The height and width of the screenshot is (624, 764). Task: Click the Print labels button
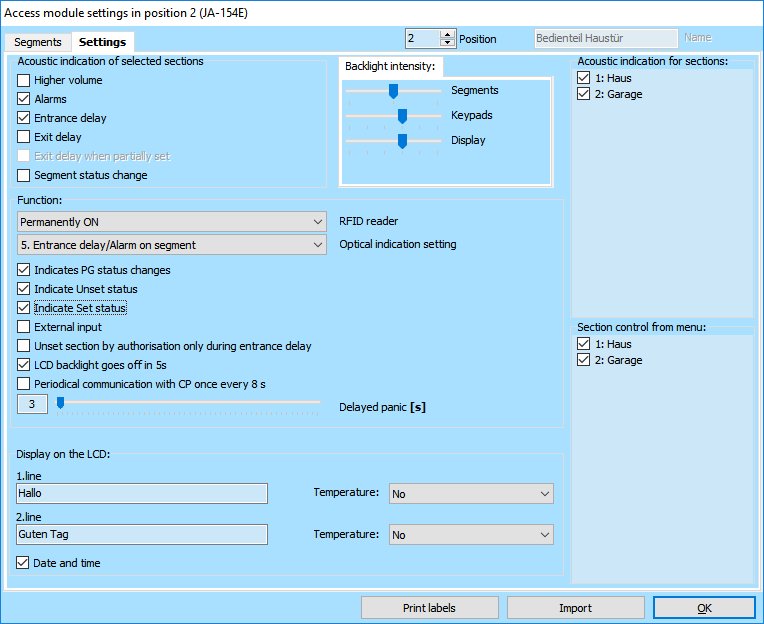coord(428,608)
